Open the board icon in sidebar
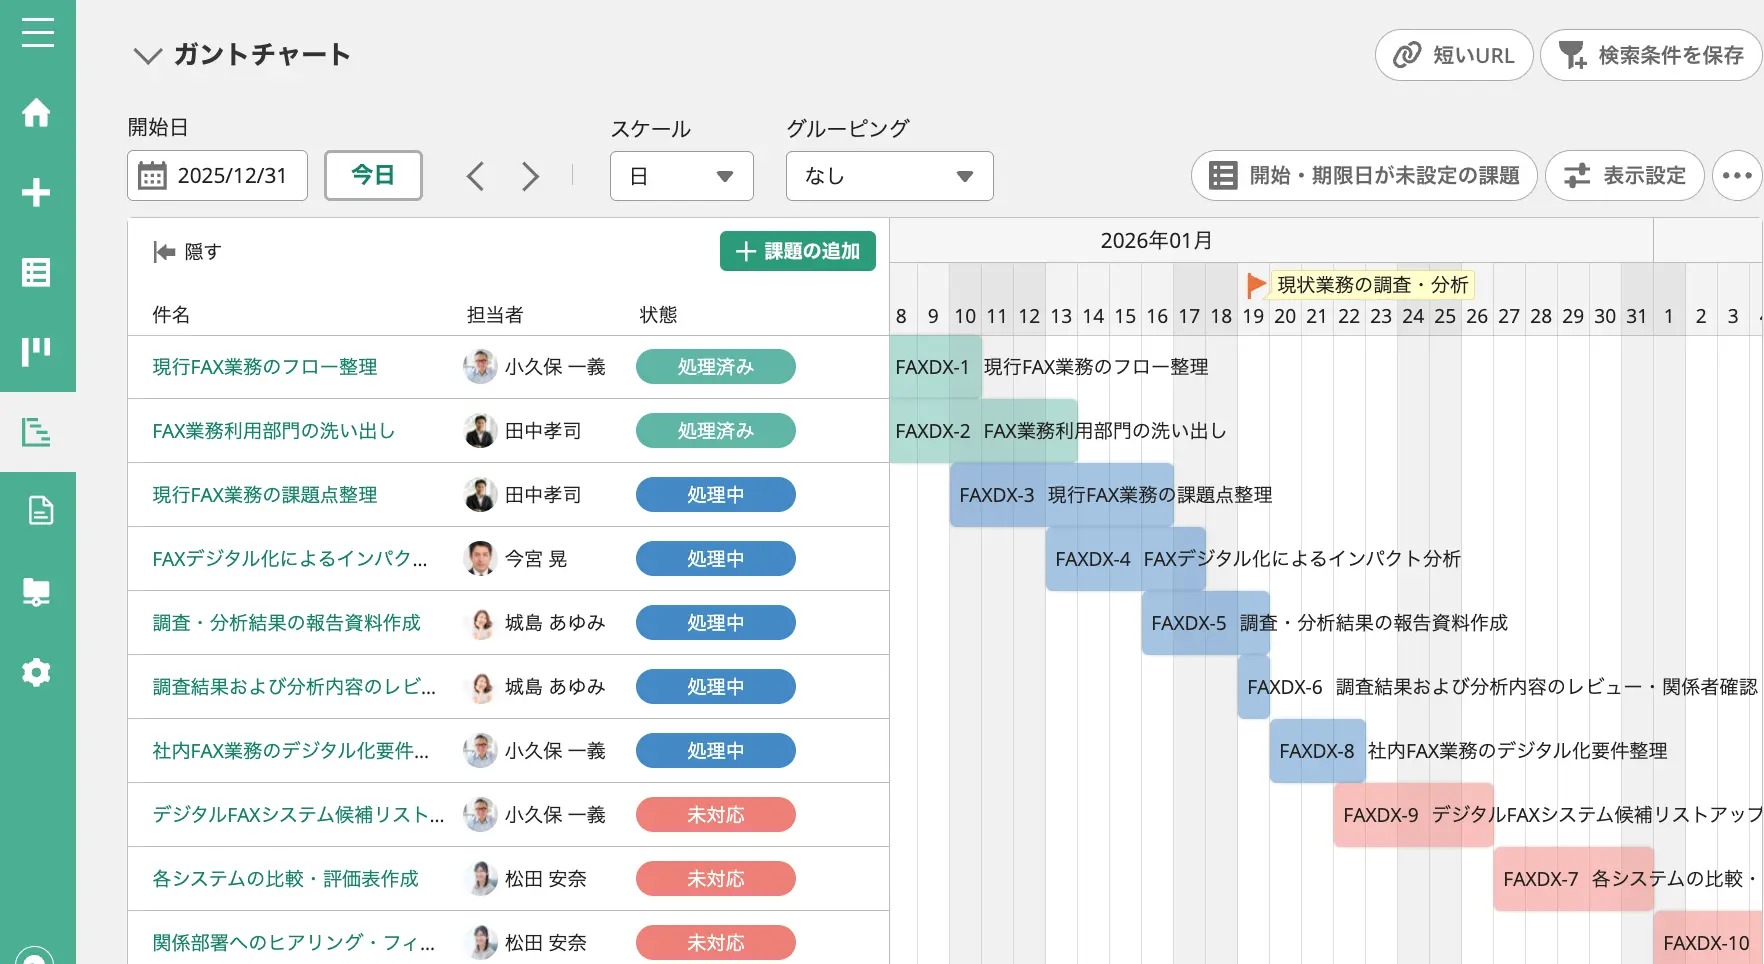Screen dimensions: 1764x964 point(37,352)
